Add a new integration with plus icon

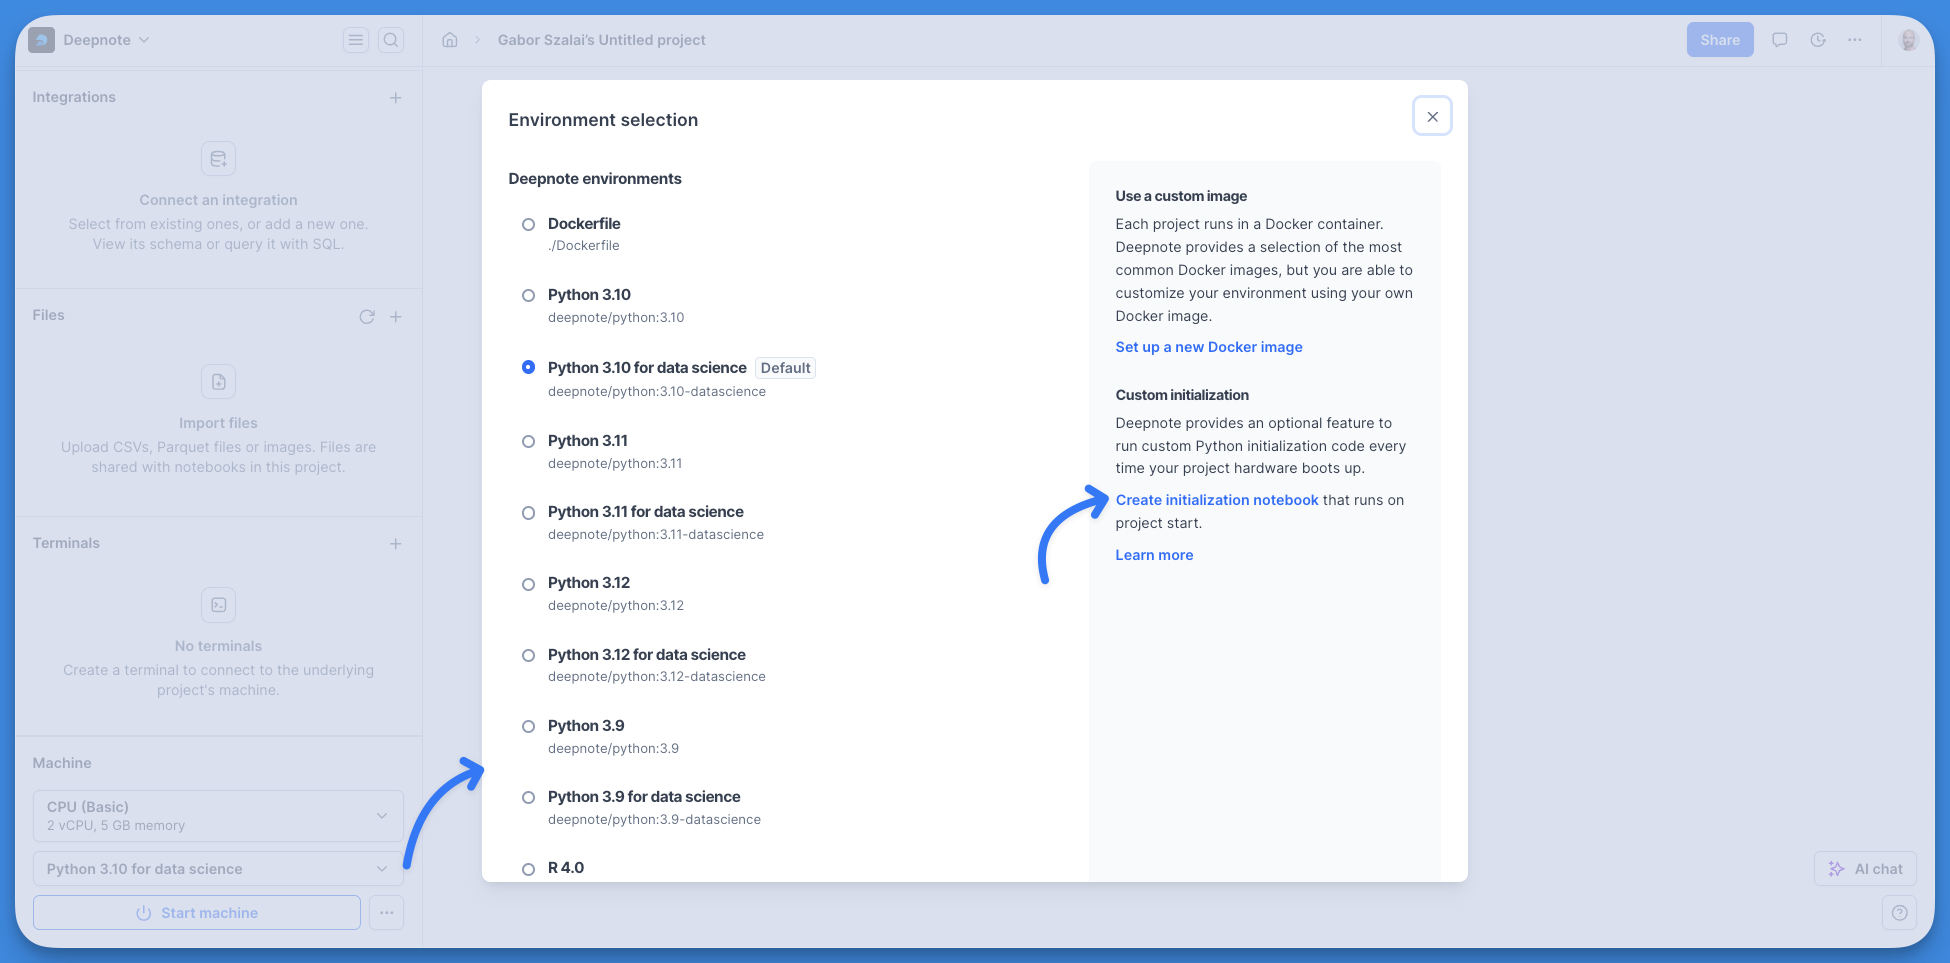click(x=396, y=98)
